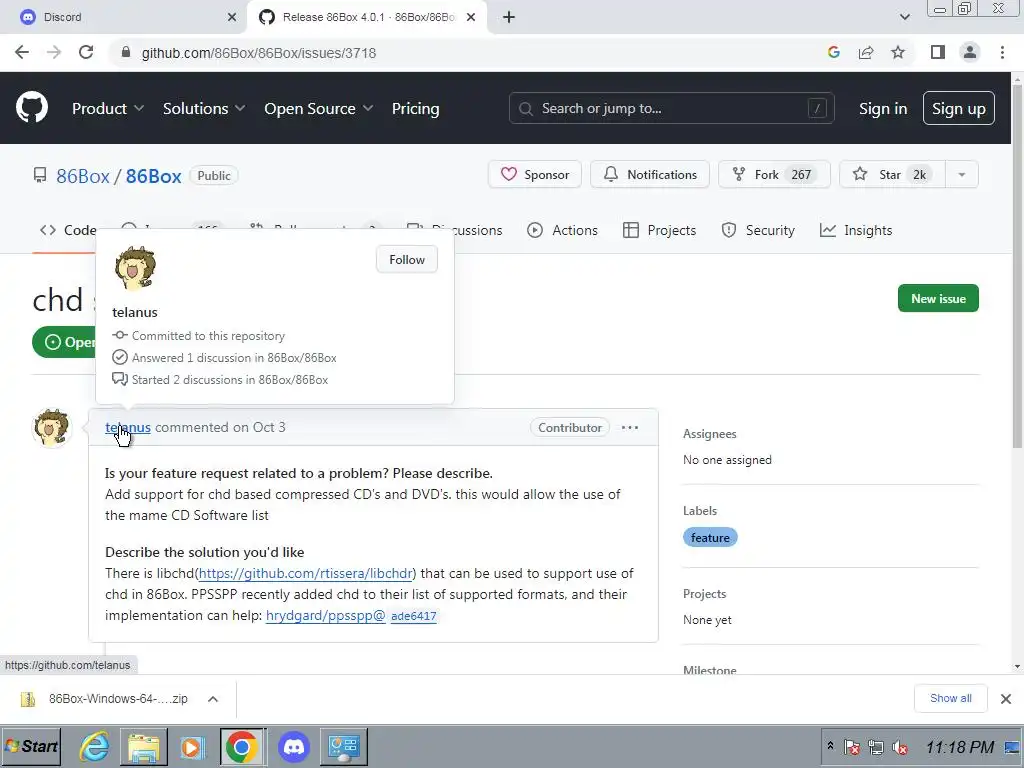The image size is (1024, 768).
Task: Click telanus avatar beside the comment
Action: coord(52,428)
